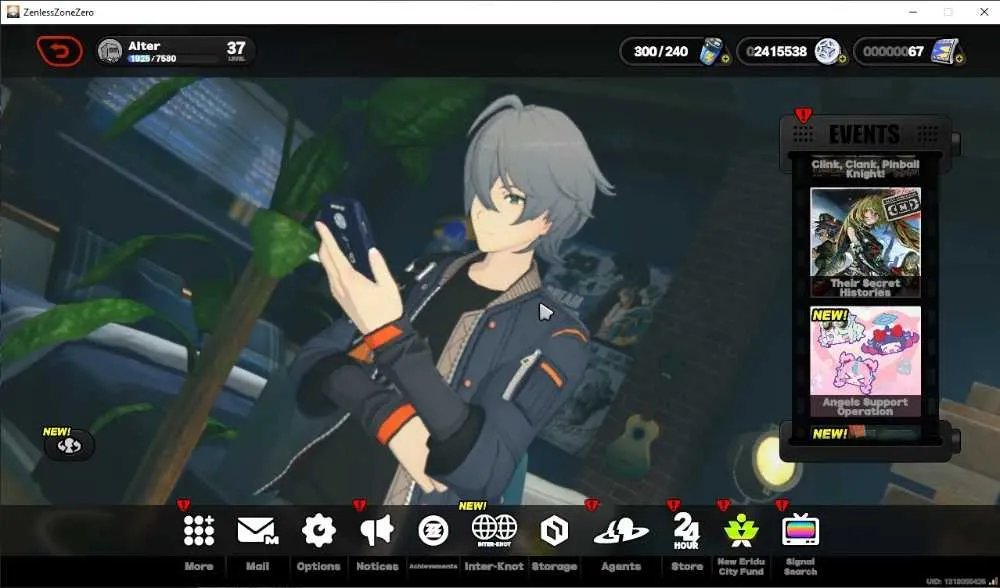Open the Agents hat icon
The image size is (1000, 588).
[x=621, y=531]
